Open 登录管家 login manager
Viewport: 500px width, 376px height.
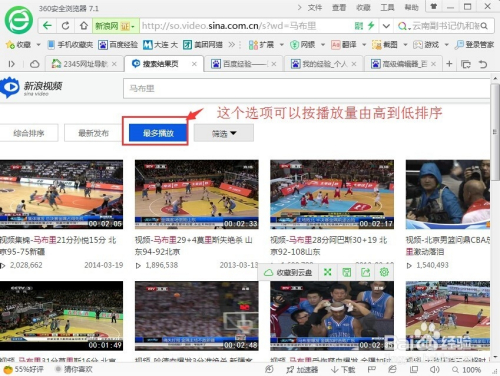click(x=475, y=45)
